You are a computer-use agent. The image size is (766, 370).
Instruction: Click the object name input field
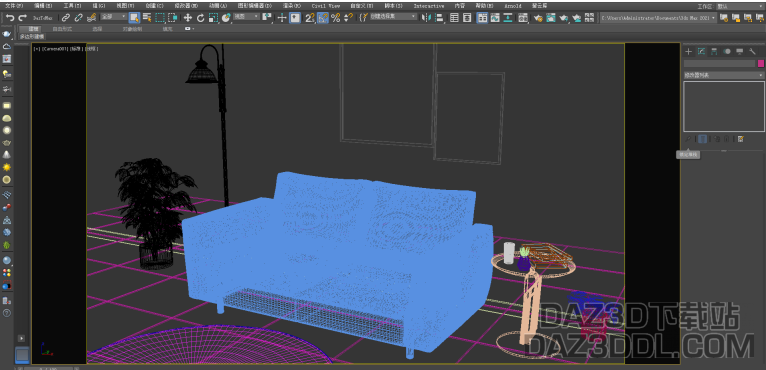coord(720,64)
